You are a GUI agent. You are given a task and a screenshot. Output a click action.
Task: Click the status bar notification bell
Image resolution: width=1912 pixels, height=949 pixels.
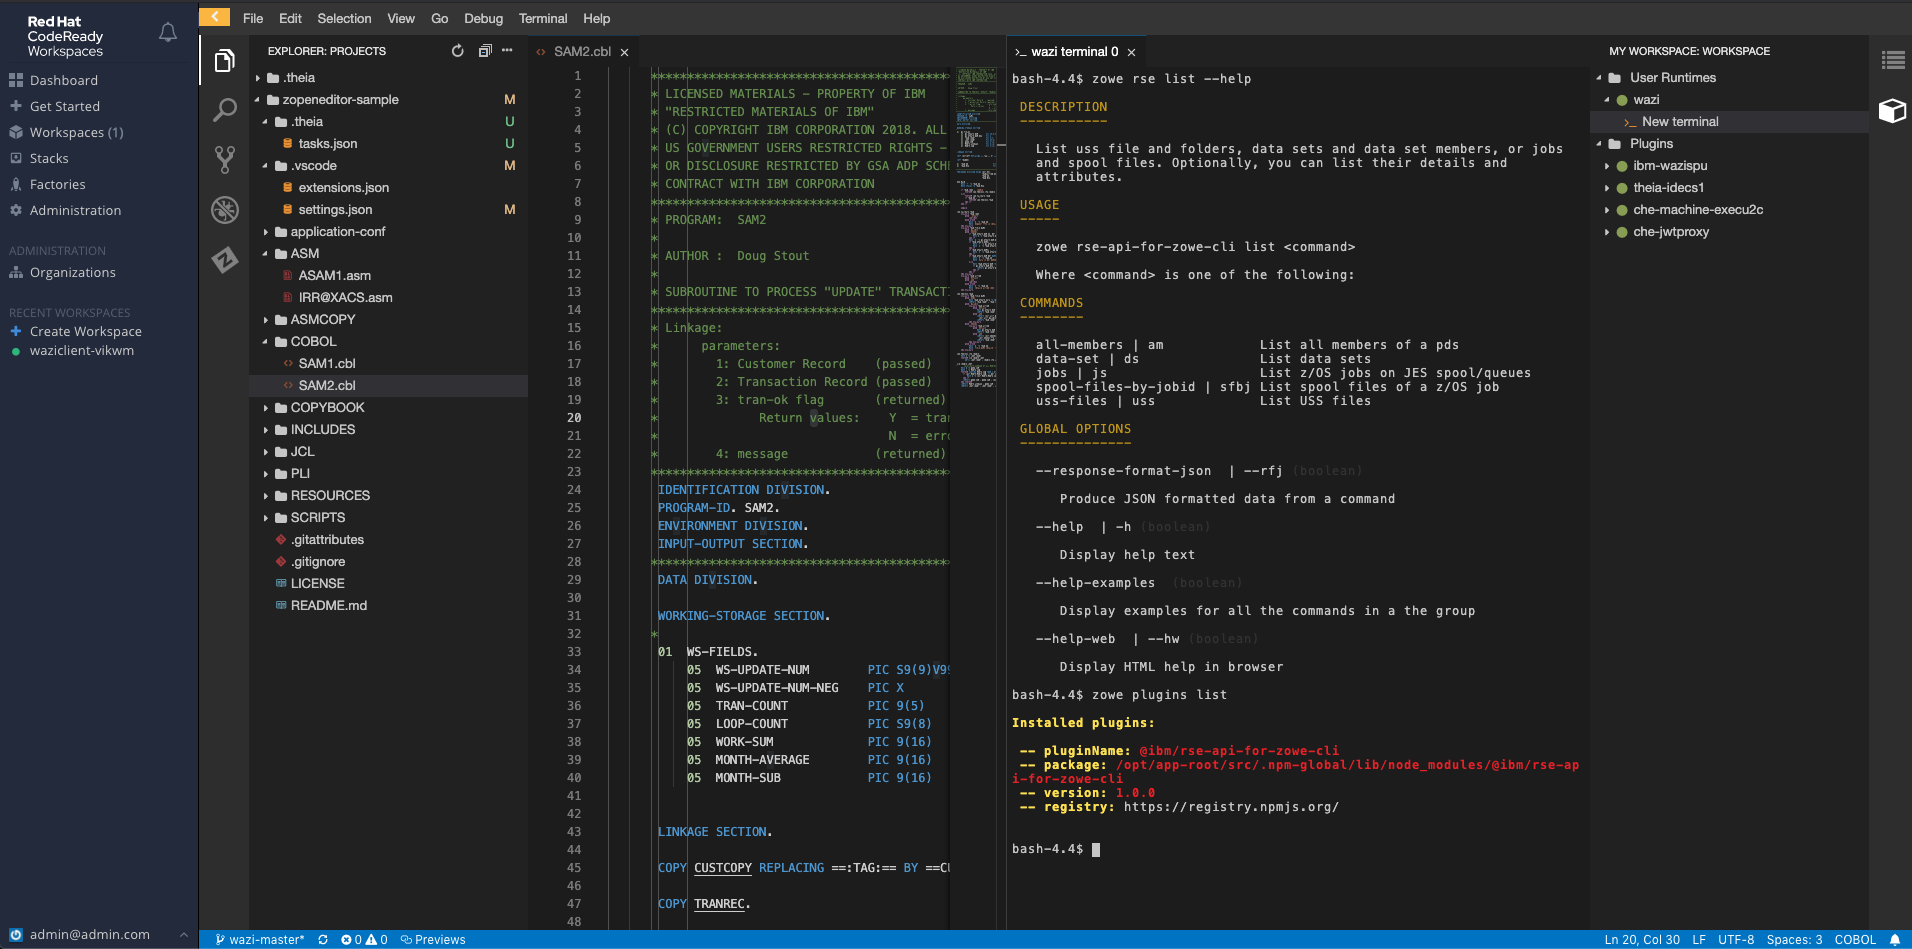click(x=1894, y=940)
